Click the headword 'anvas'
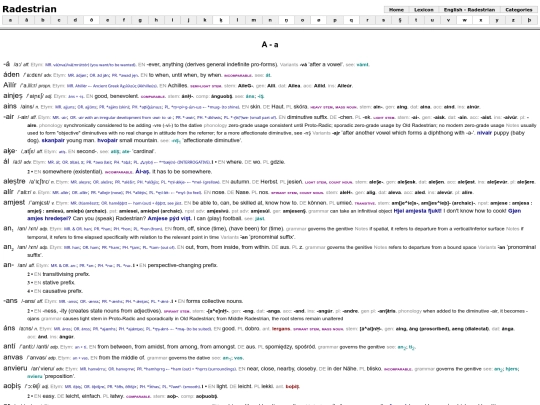This screenshot has height=405, width=540. 13,357
